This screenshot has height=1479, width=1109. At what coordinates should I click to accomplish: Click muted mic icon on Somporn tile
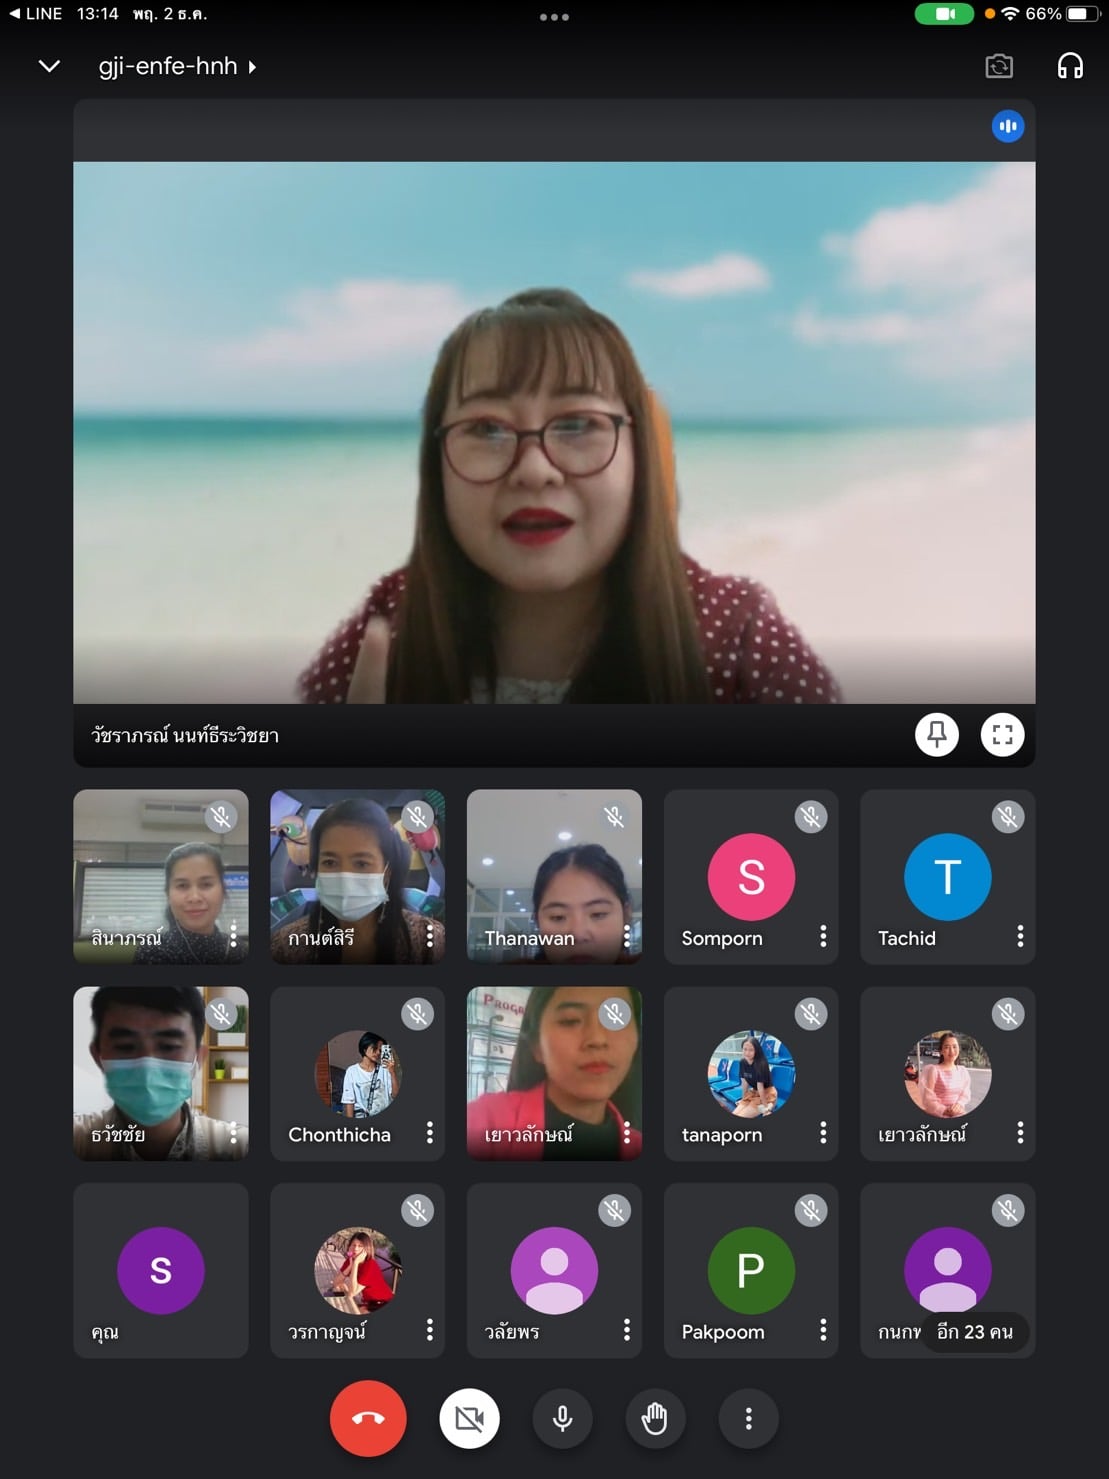click(x=811, y=817)
